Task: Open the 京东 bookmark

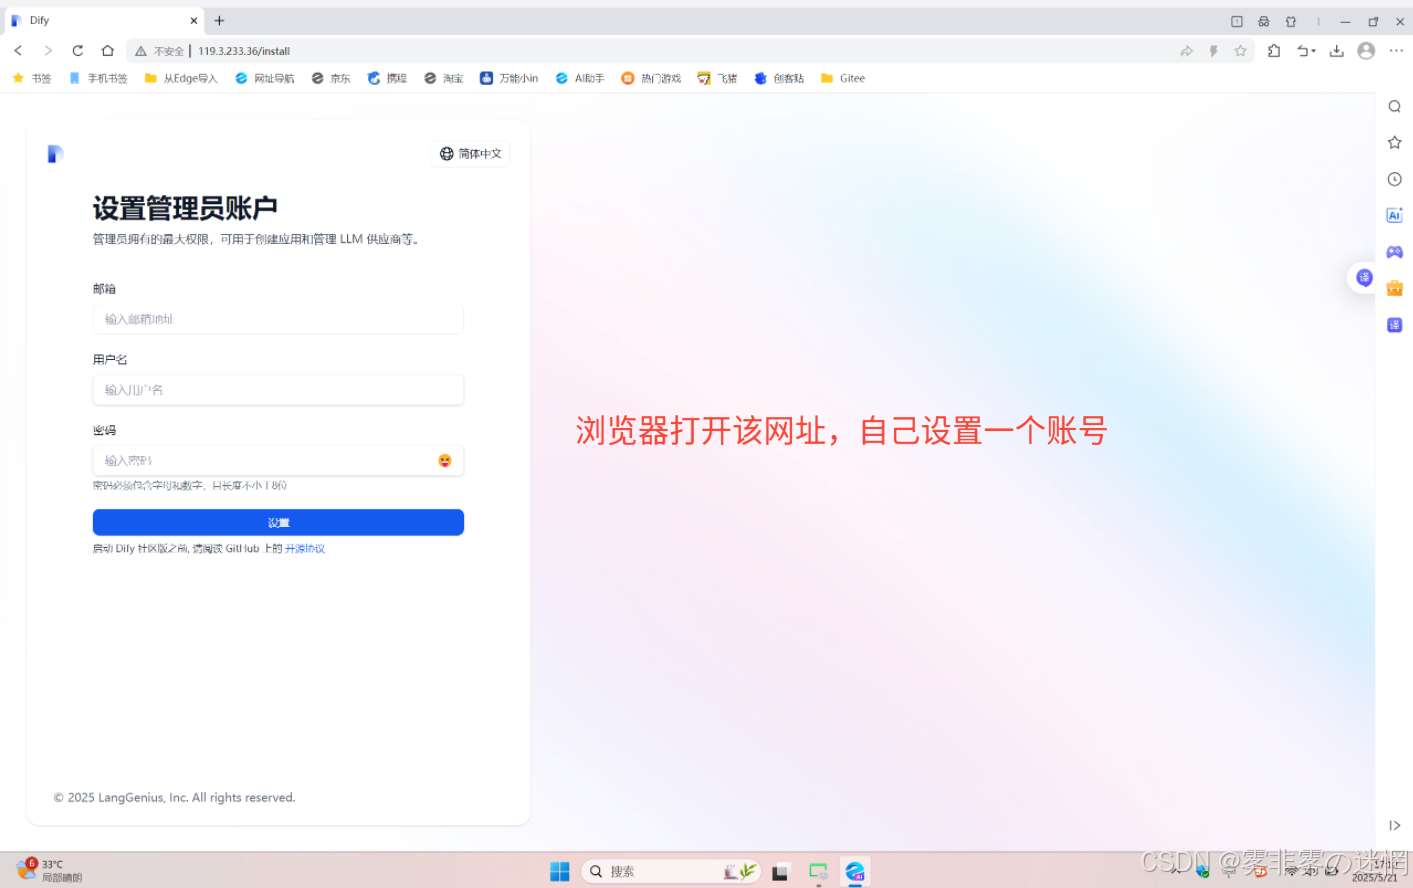Action: pyautogui.click(x=331, y=78)
